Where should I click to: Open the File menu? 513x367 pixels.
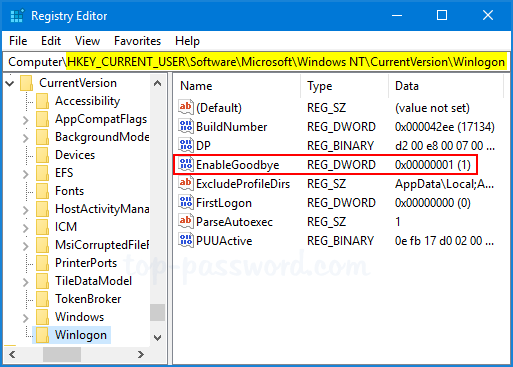pos(18,41)
